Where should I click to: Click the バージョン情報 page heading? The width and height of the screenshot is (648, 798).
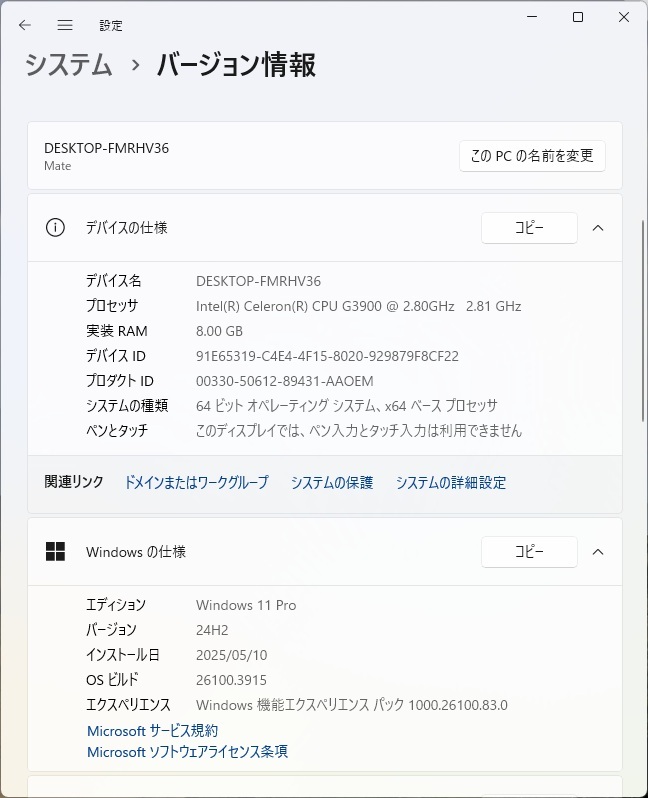pyautogui.click(x=236, y=65)
